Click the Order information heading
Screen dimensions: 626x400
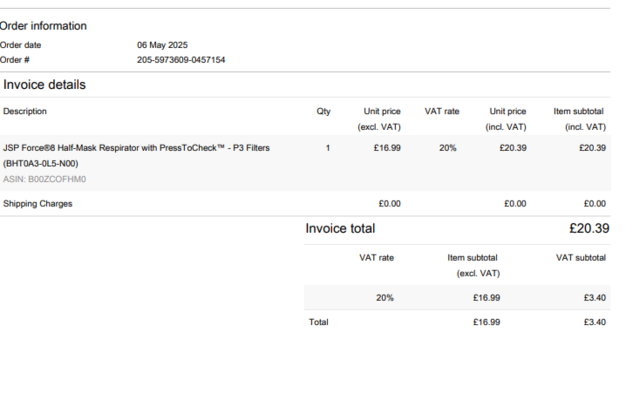43,26
